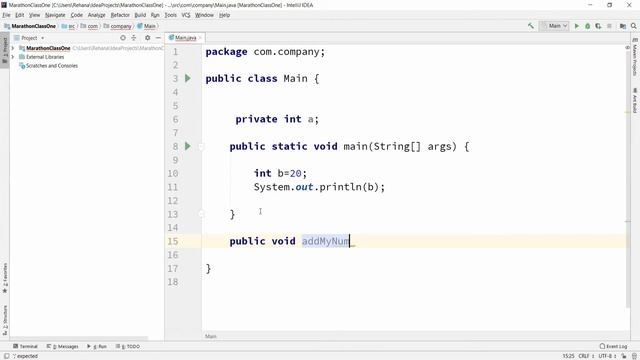Click the MarathonClassOne breadcrumb in the navigation bar
This screenshot has height=360, width=640.
[x=30, y=26]
